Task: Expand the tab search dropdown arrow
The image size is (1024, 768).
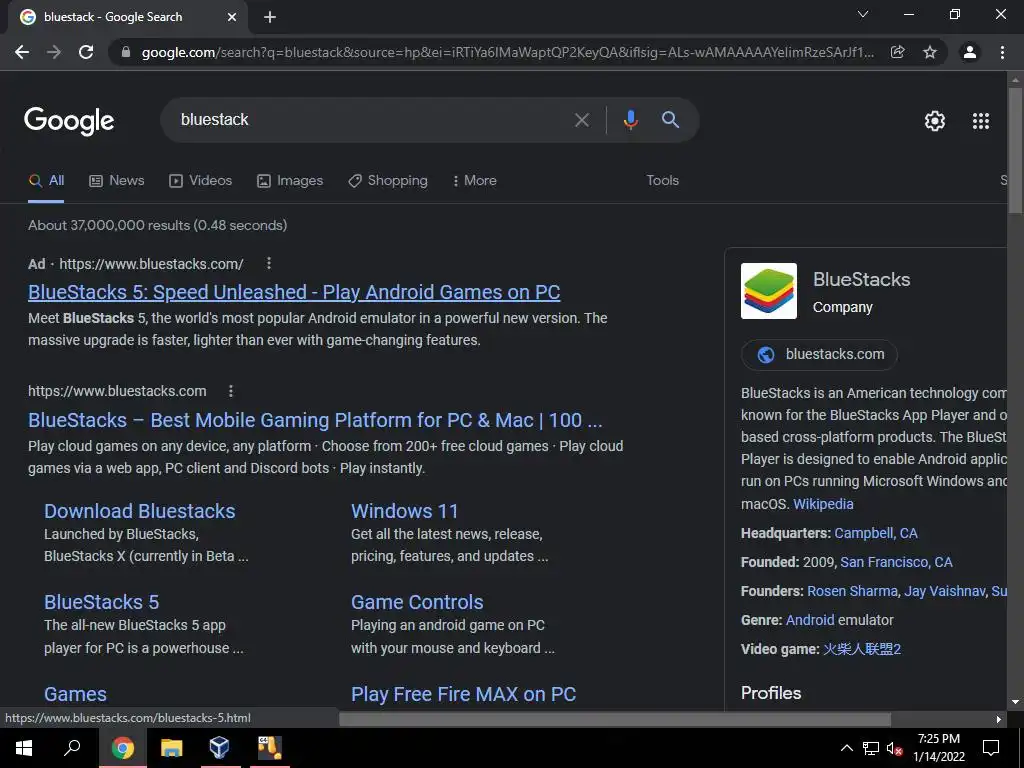Action: tap(863, 14)
